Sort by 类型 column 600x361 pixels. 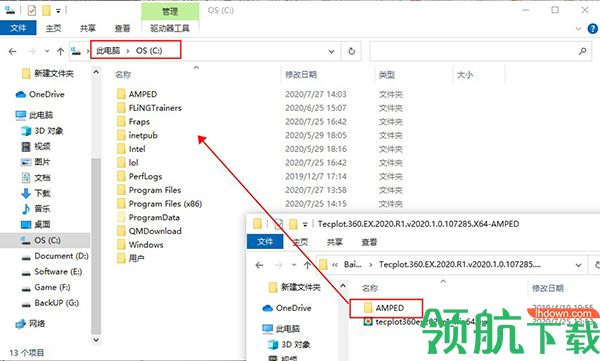[386, 75]
